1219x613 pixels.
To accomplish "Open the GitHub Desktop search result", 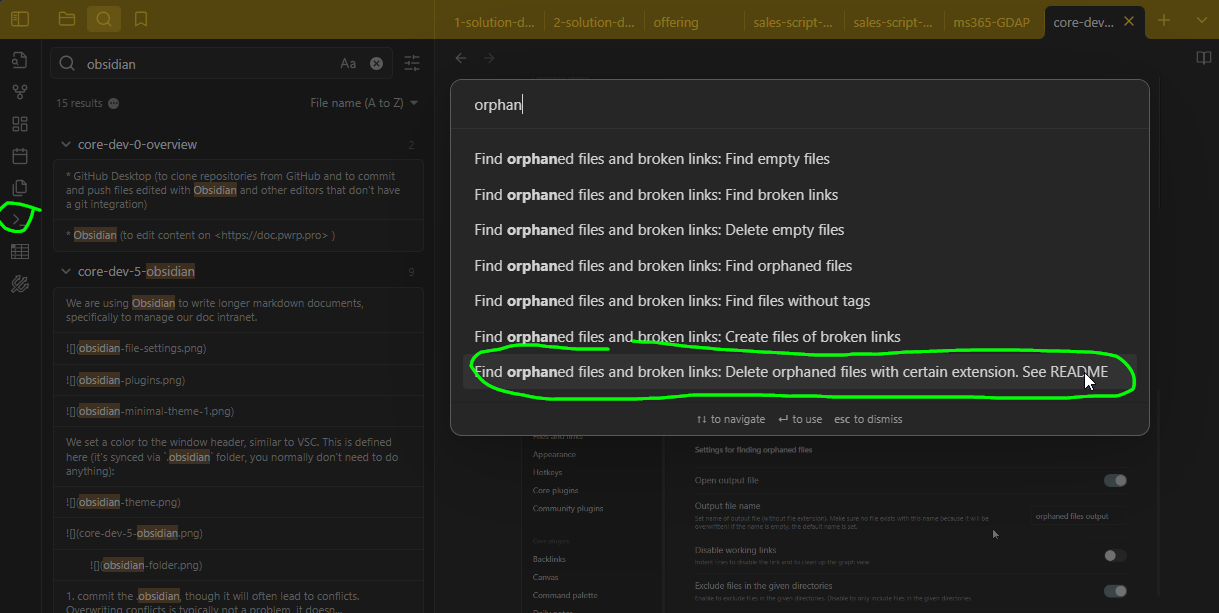I will point(239,190).
